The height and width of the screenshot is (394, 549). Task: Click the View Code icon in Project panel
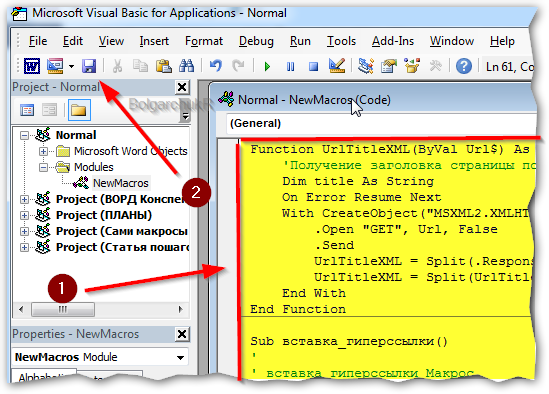(27, 110)
